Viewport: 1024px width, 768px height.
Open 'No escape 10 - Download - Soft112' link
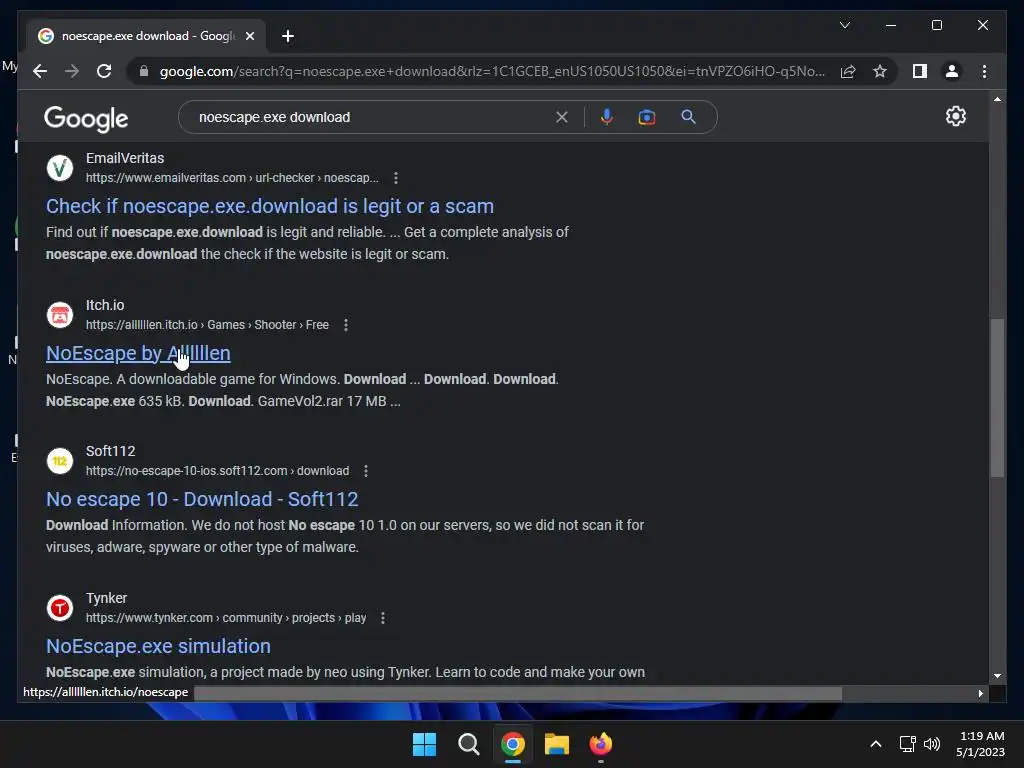pyautogui.click(x=202, y=500)
